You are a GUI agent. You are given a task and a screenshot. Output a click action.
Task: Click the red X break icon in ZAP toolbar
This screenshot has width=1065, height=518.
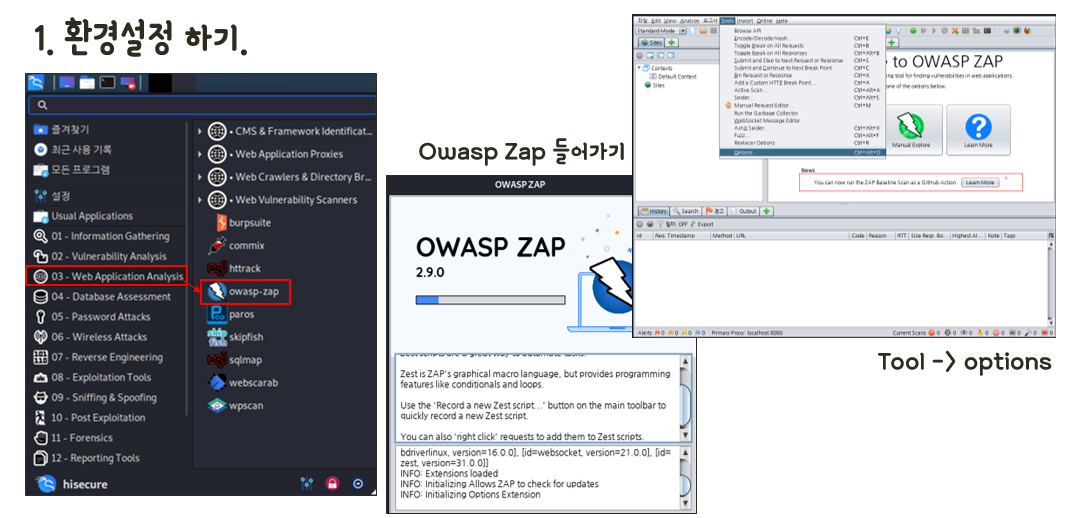tap(955, 31)
